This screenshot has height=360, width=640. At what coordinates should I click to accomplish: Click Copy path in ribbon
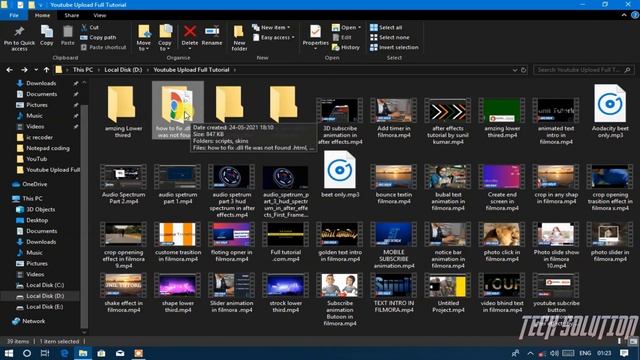(x=98, y=37)
